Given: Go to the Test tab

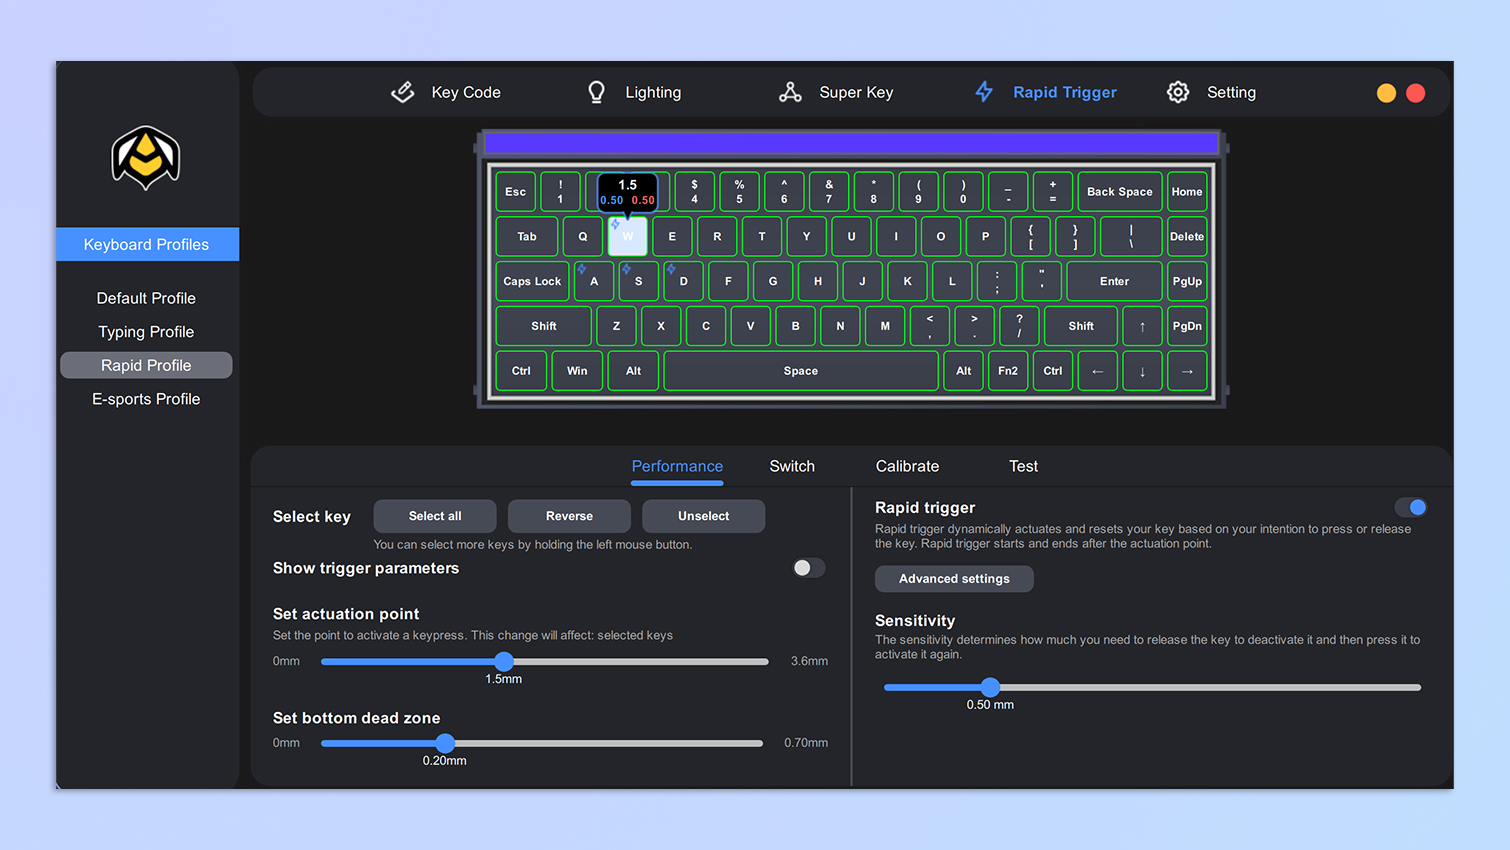Looking at the screenshot, I should pyautogui.click(x=1023, y=466).
